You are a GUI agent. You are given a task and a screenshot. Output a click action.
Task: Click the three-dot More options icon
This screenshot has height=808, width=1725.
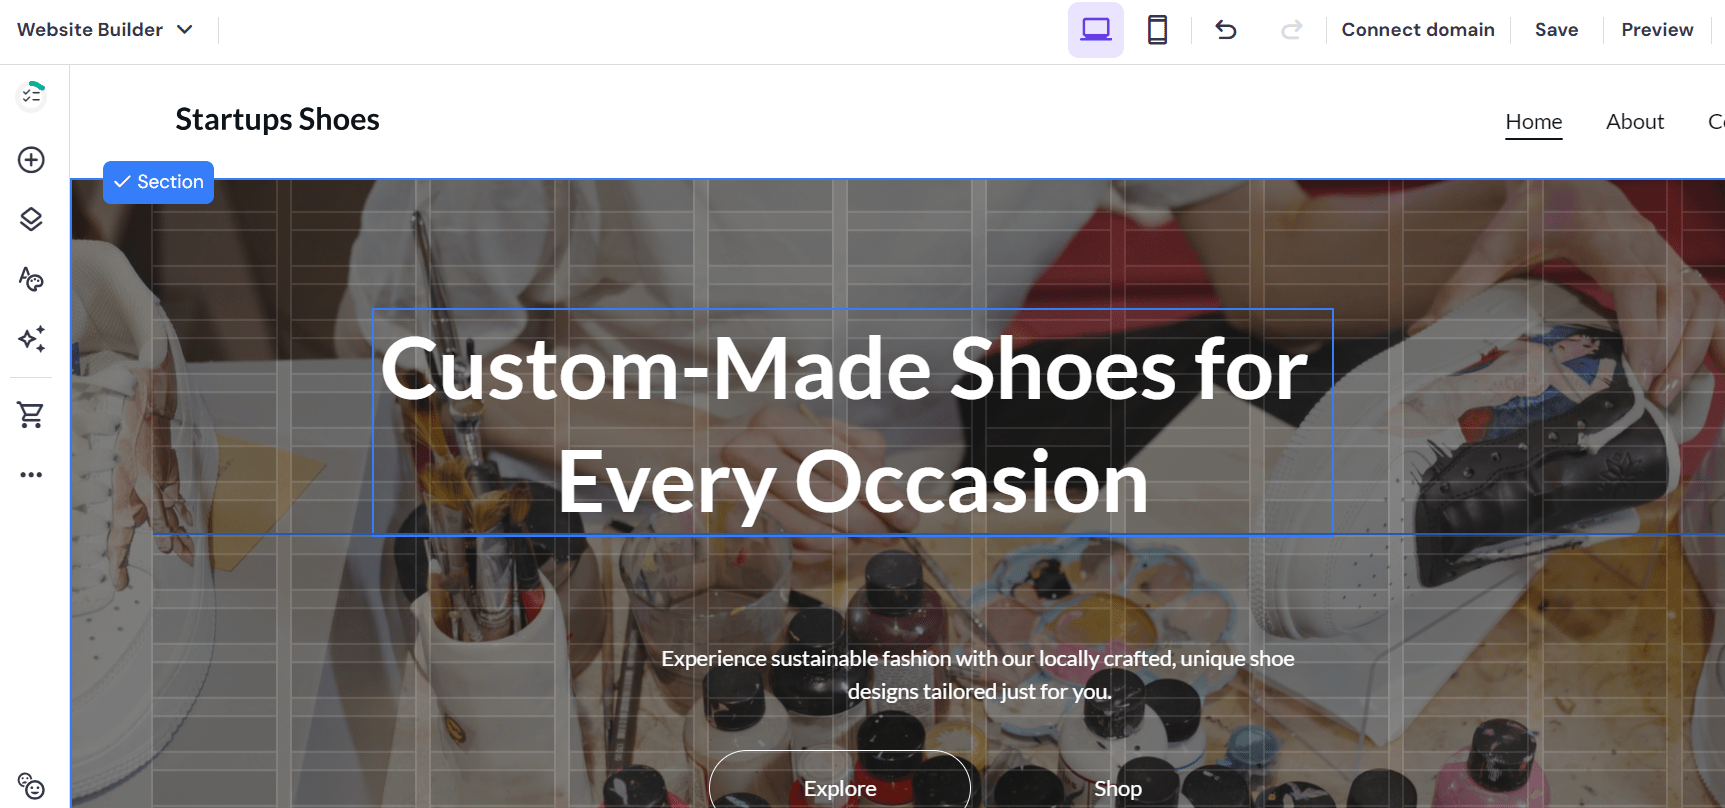point(31,475)
